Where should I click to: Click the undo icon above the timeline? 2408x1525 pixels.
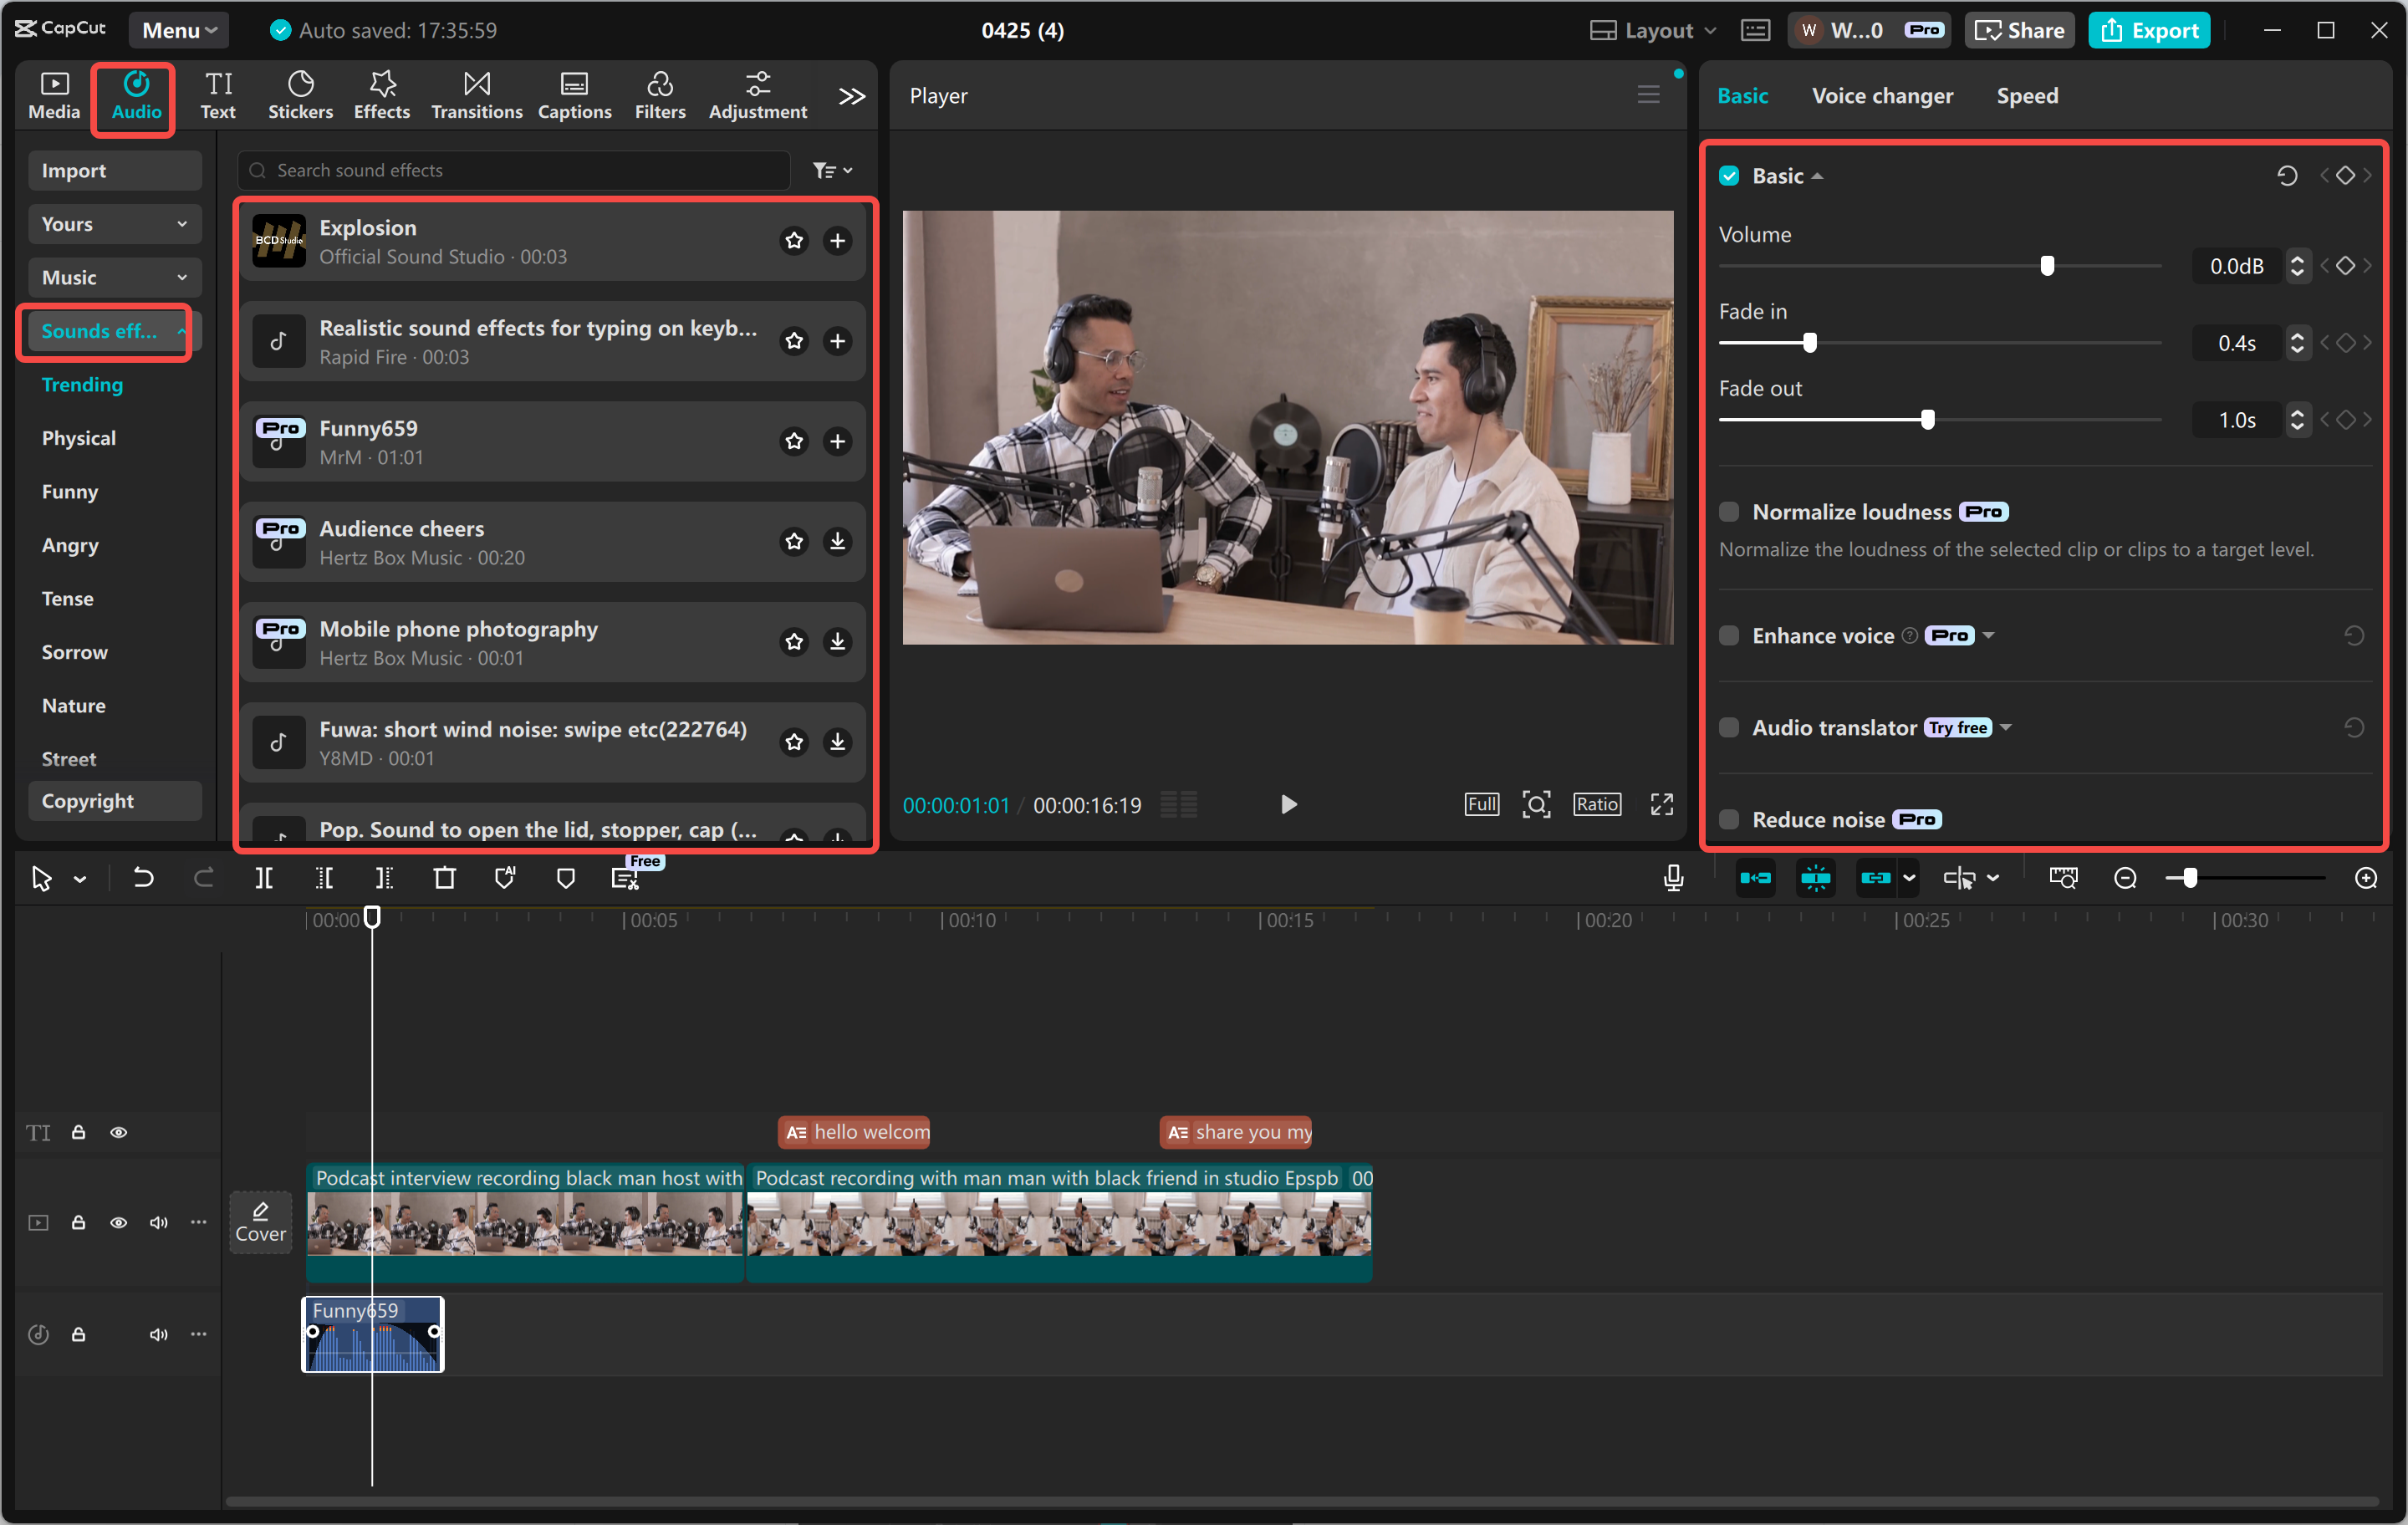coord(143,877)
